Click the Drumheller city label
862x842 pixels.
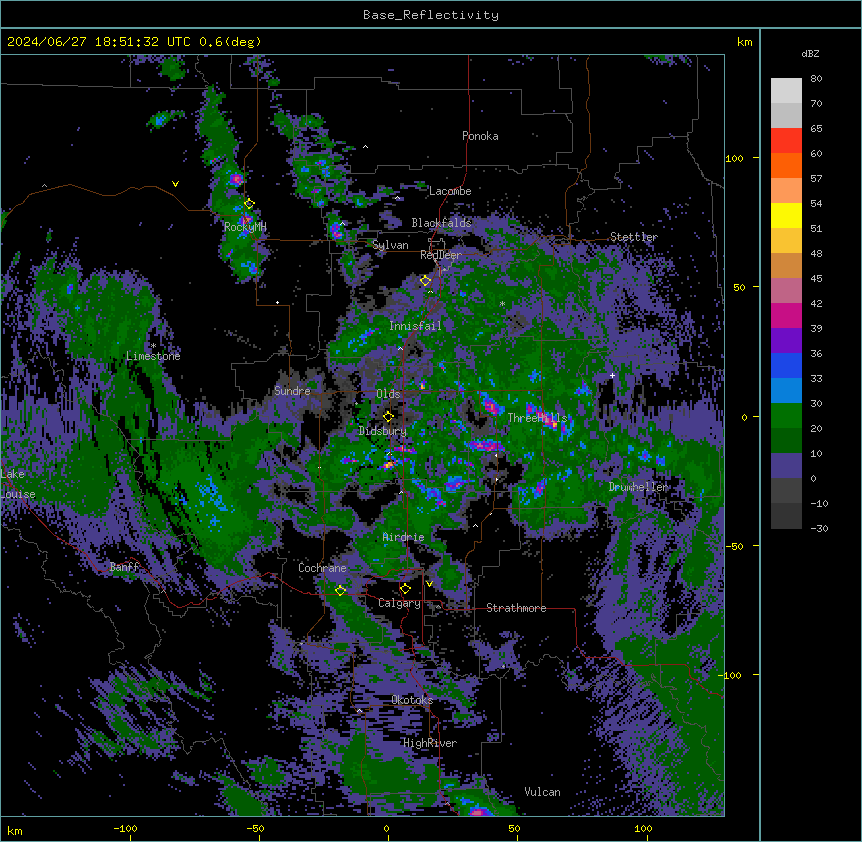click(x=638, y=487)
